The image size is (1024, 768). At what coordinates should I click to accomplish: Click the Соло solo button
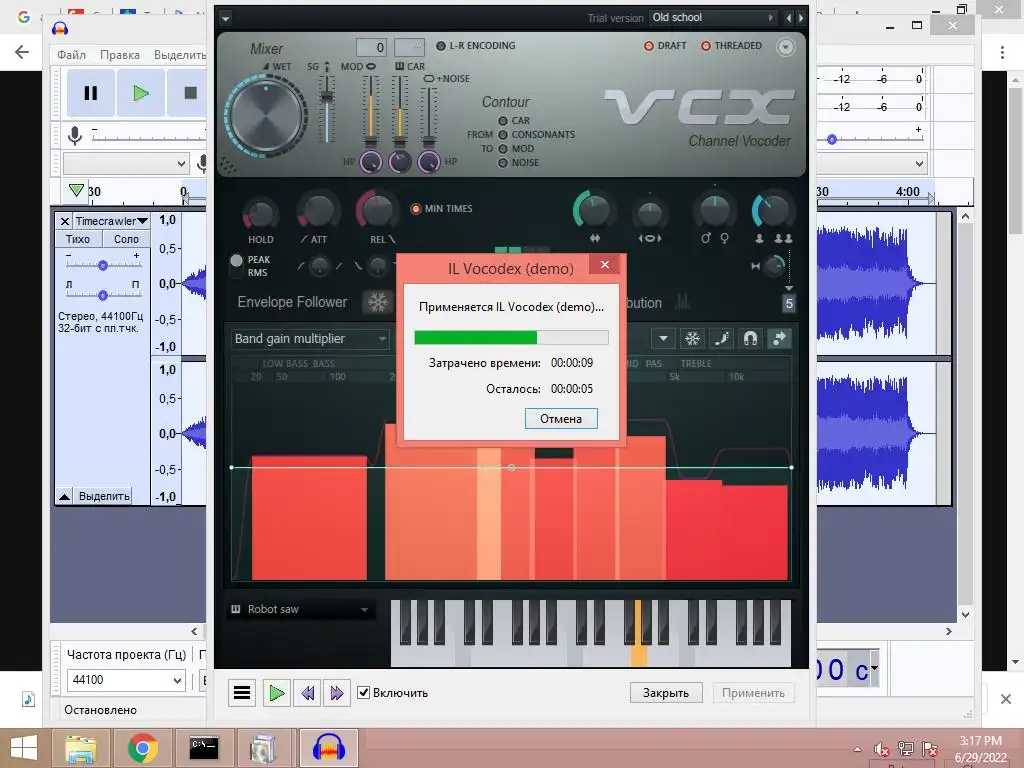tap(126, 239)
